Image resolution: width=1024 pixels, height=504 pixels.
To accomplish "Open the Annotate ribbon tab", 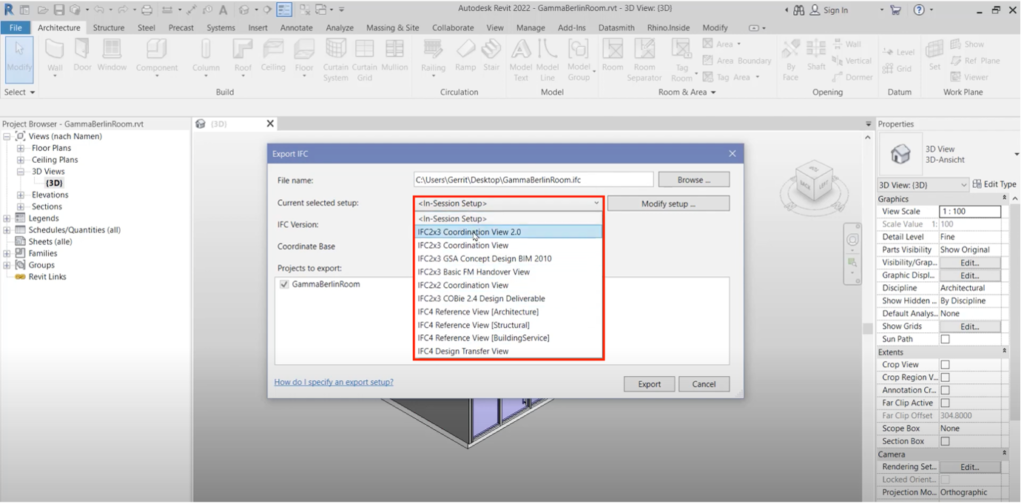I will click(296, 28).
